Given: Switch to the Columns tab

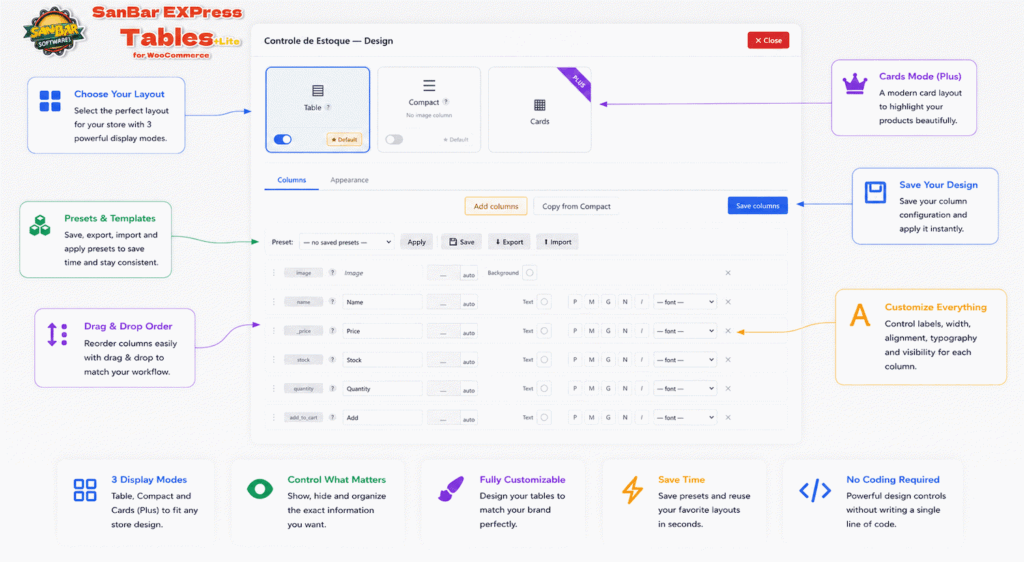Looking at the screenshot, I should click(291, 180).
